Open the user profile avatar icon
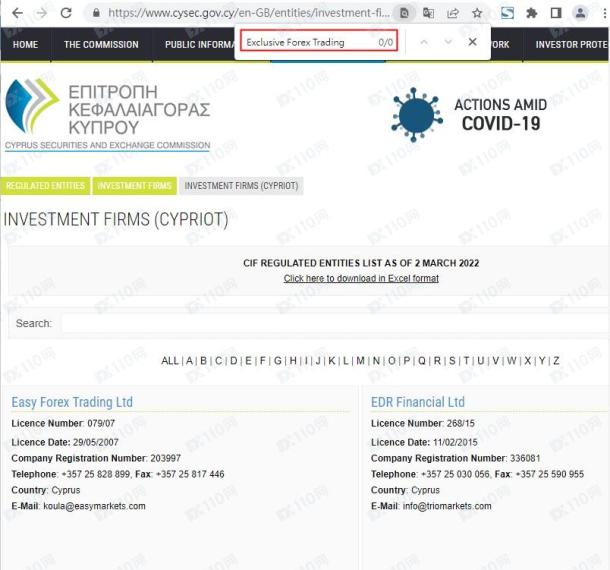The image size is (610, 570). point(580,13)
